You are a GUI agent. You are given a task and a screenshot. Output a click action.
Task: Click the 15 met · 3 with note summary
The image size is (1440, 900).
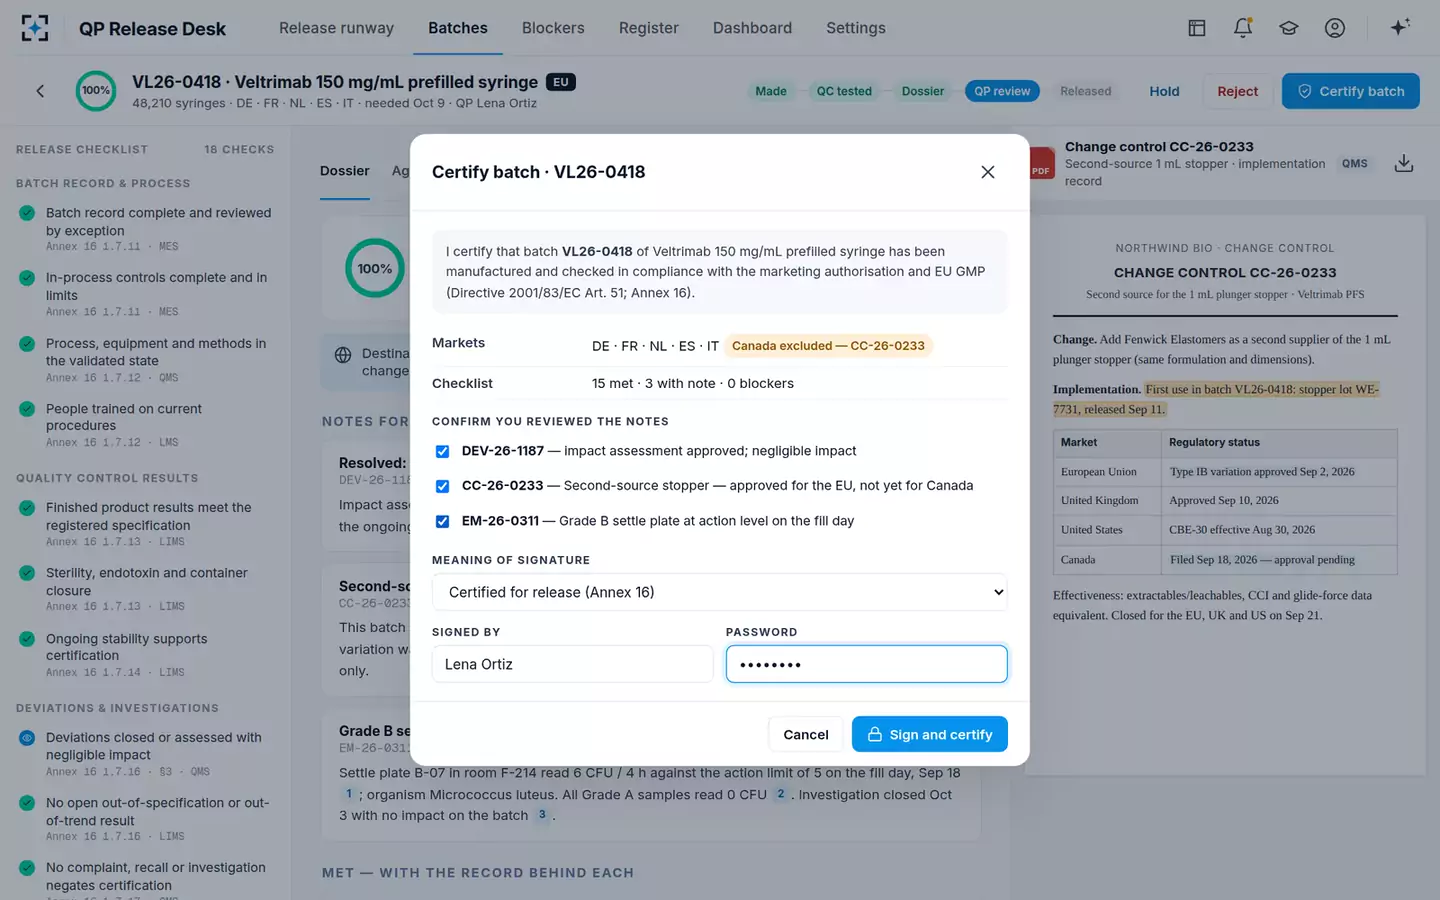pos(693,384)
